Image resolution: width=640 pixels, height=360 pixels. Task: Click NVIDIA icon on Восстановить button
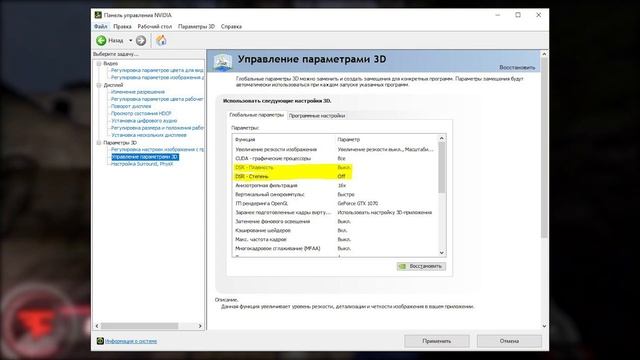pos(402,266)
